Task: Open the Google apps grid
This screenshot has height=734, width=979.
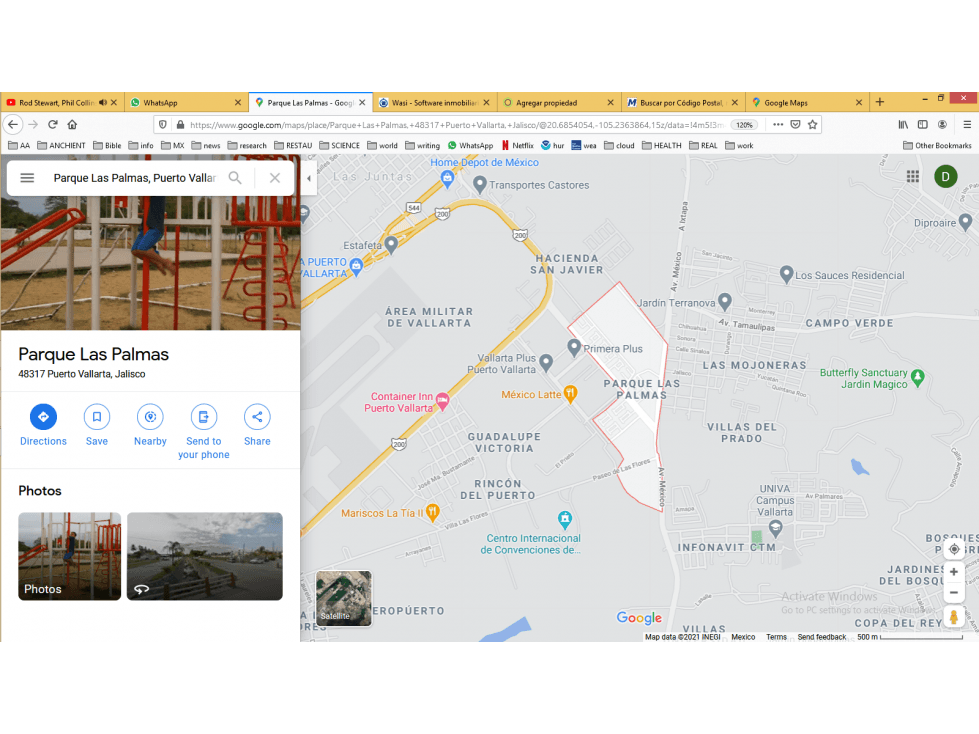Action: (912, 177)
